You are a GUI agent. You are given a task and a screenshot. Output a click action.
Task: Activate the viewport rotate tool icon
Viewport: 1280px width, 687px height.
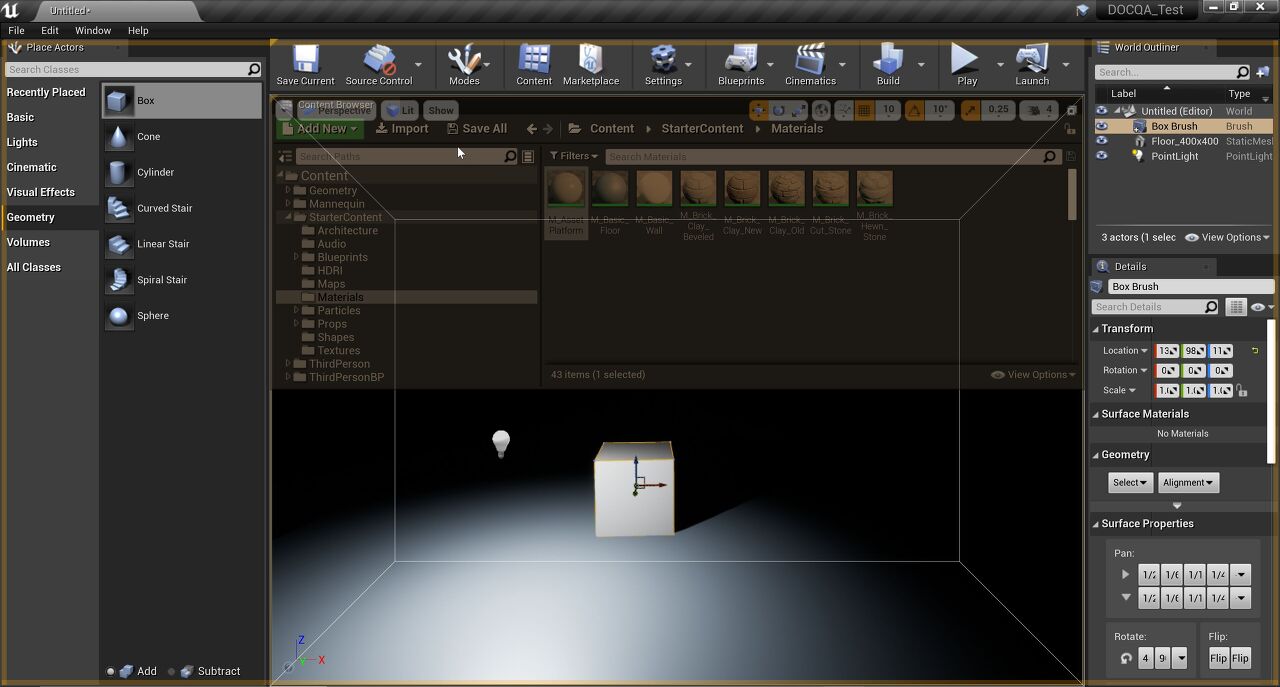tap(778, 110)
